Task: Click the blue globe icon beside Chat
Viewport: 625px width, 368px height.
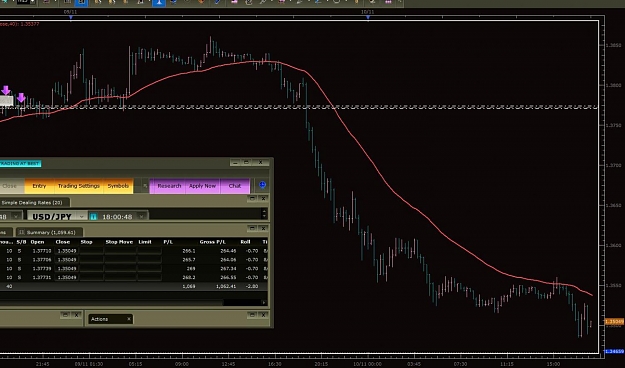Action: (x=262, y=185)
